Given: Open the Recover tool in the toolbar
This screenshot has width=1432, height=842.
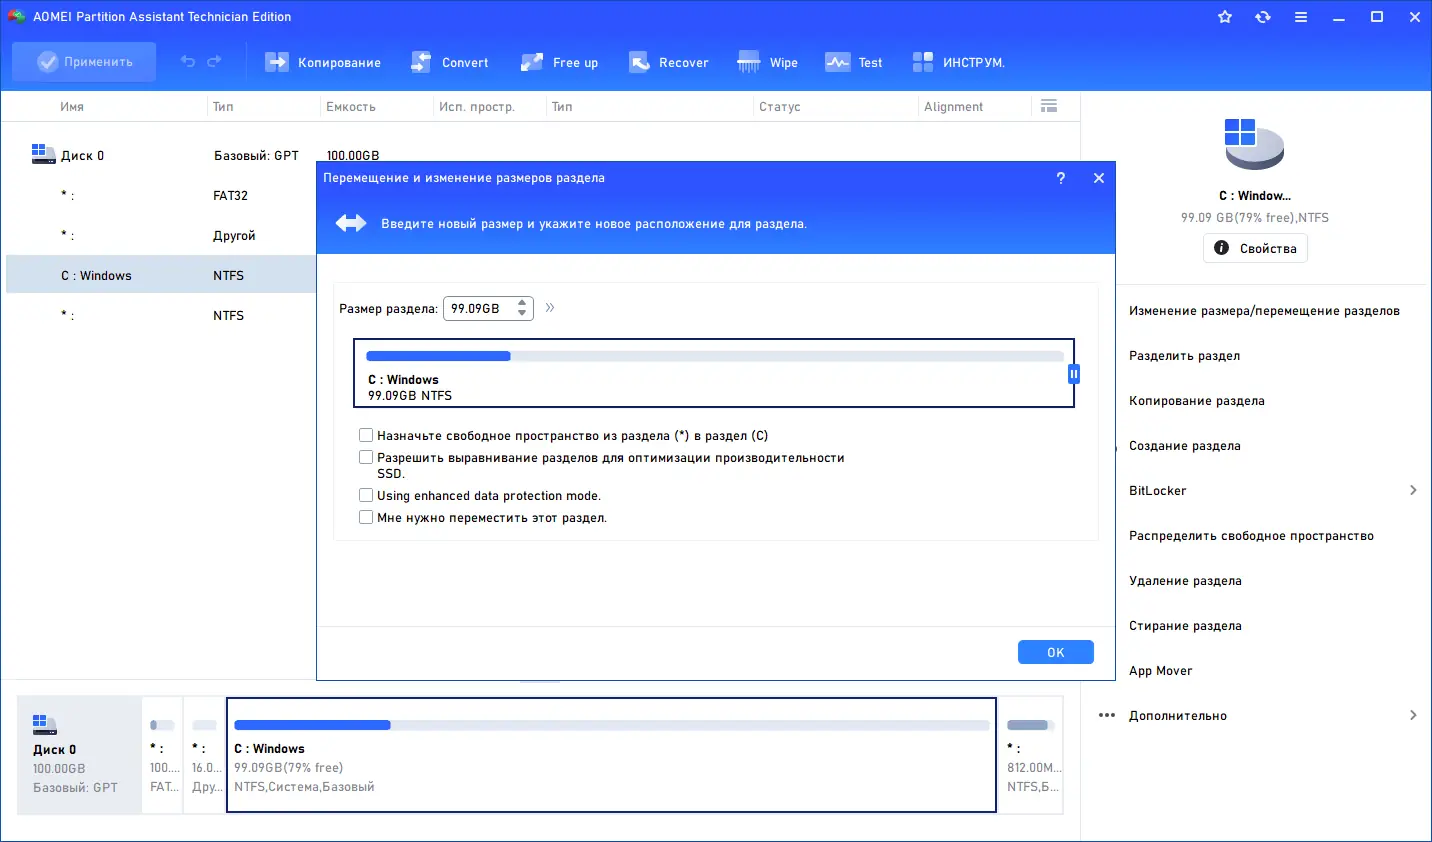Looking at the screenshot, I should point(668,62).
